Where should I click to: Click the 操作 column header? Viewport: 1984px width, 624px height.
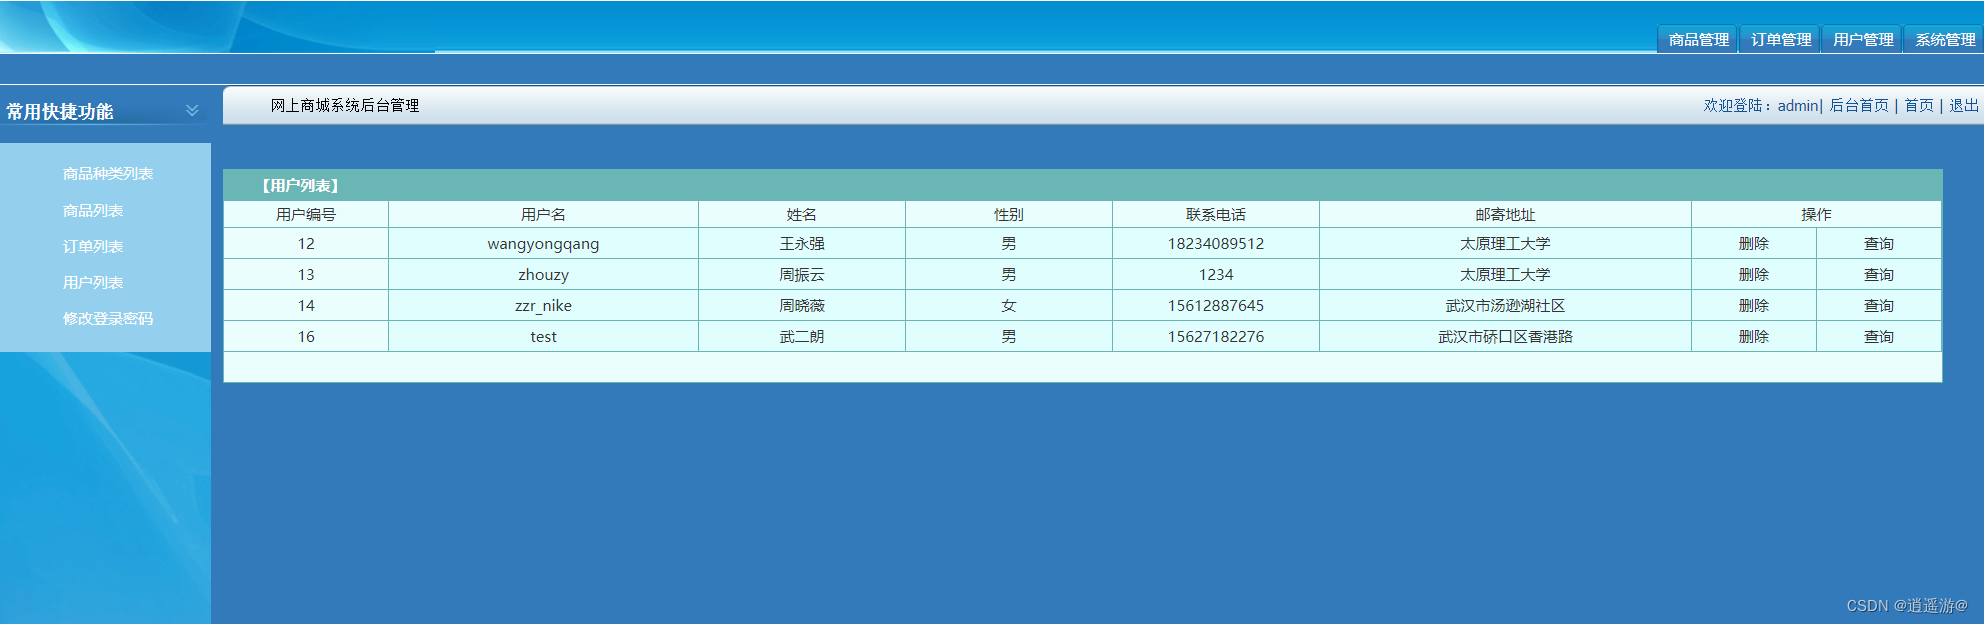coord(1816,215)
